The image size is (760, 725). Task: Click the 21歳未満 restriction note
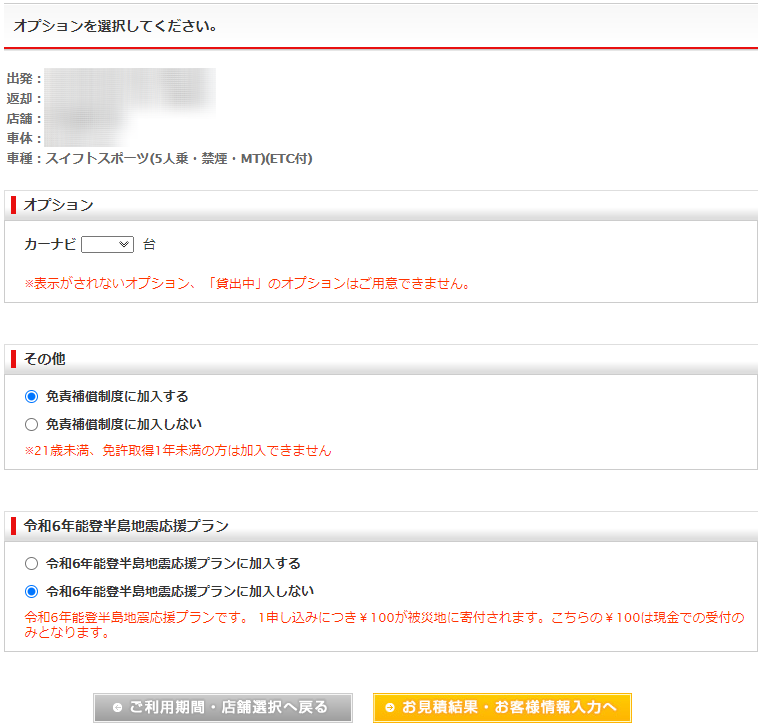(178, 450)
